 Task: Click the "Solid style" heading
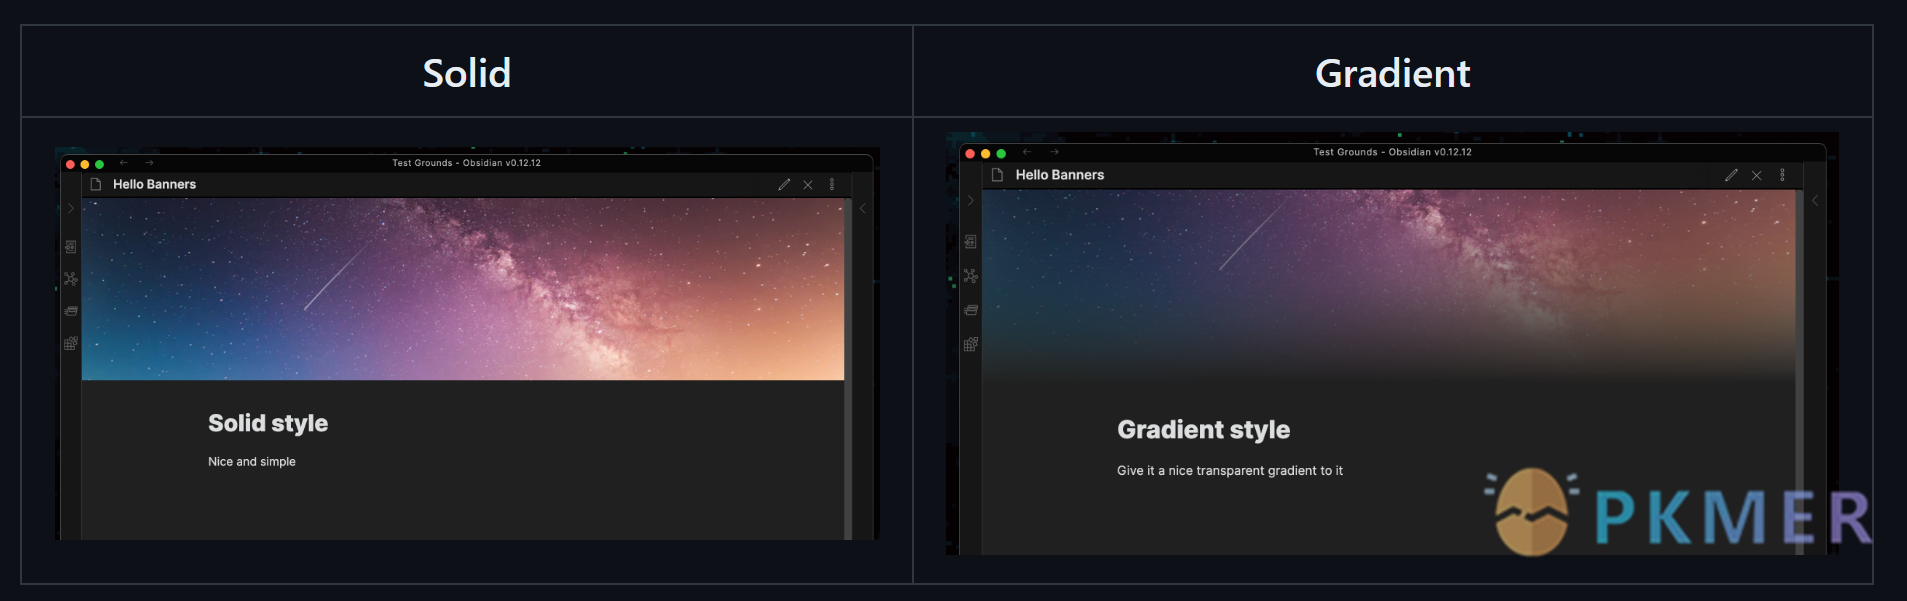coord(268,423)
